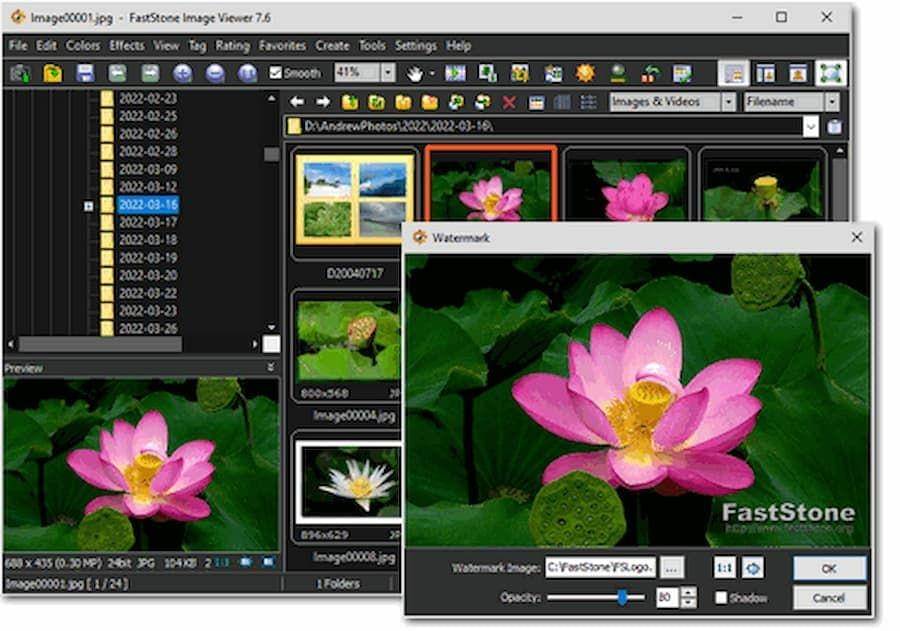Click the Opacity slider handle

point(622,597)
